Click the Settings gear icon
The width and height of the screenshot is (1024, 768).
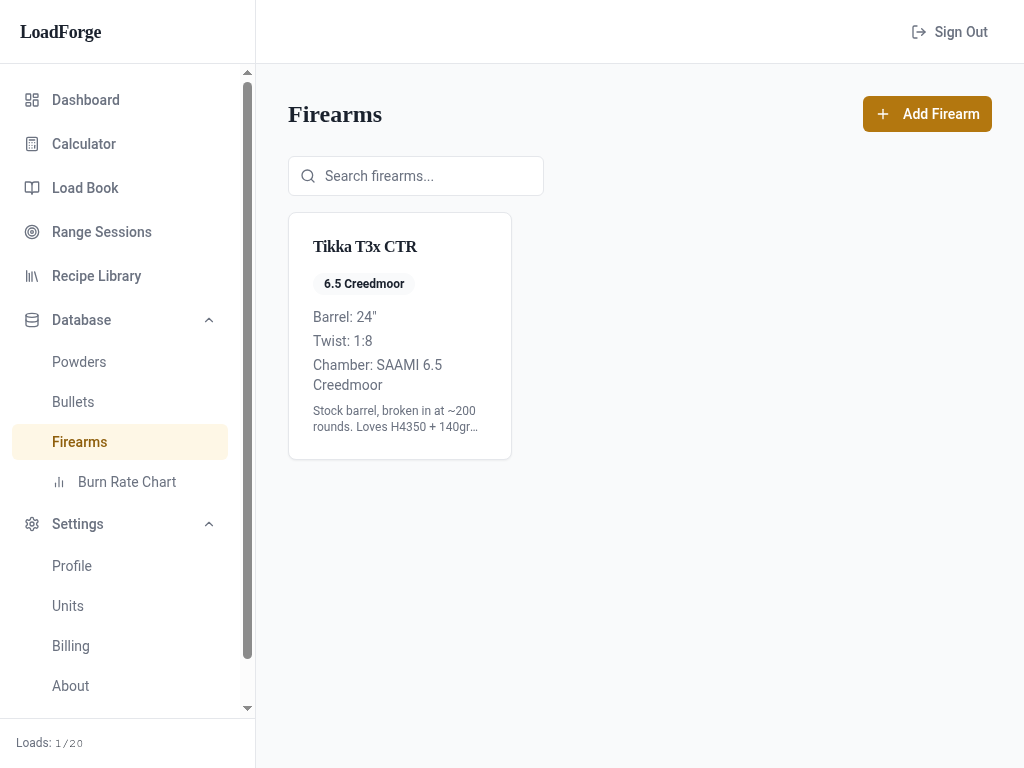tap(32, 524)
